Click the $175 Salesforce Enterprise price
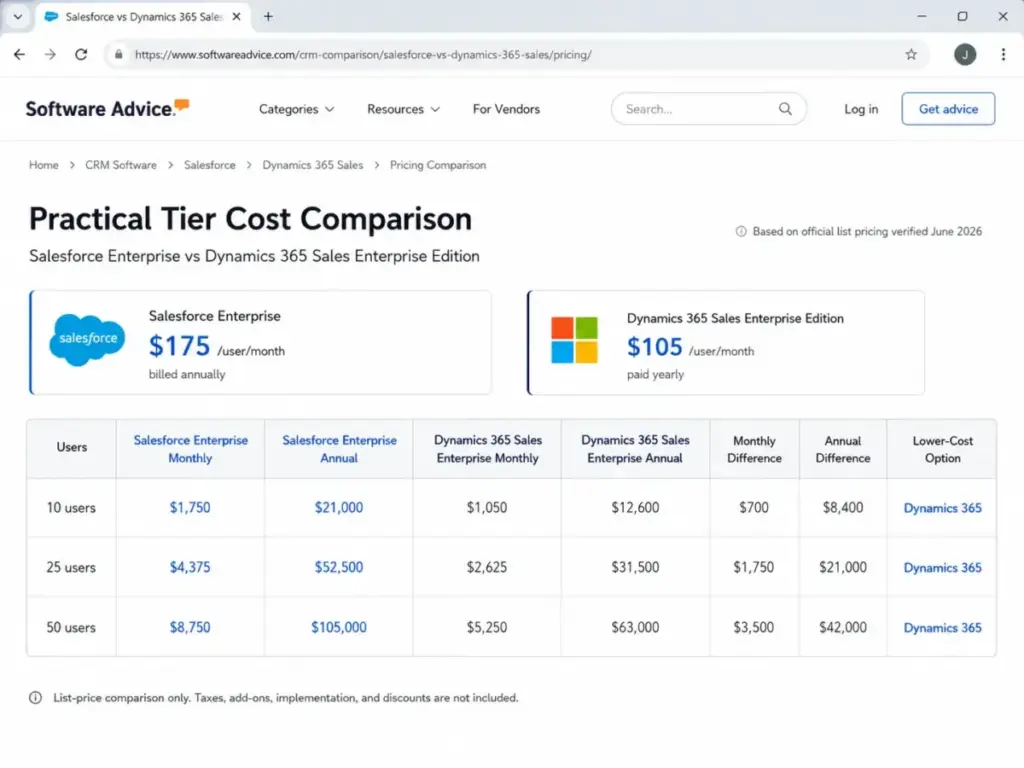 tap(180, 346)
